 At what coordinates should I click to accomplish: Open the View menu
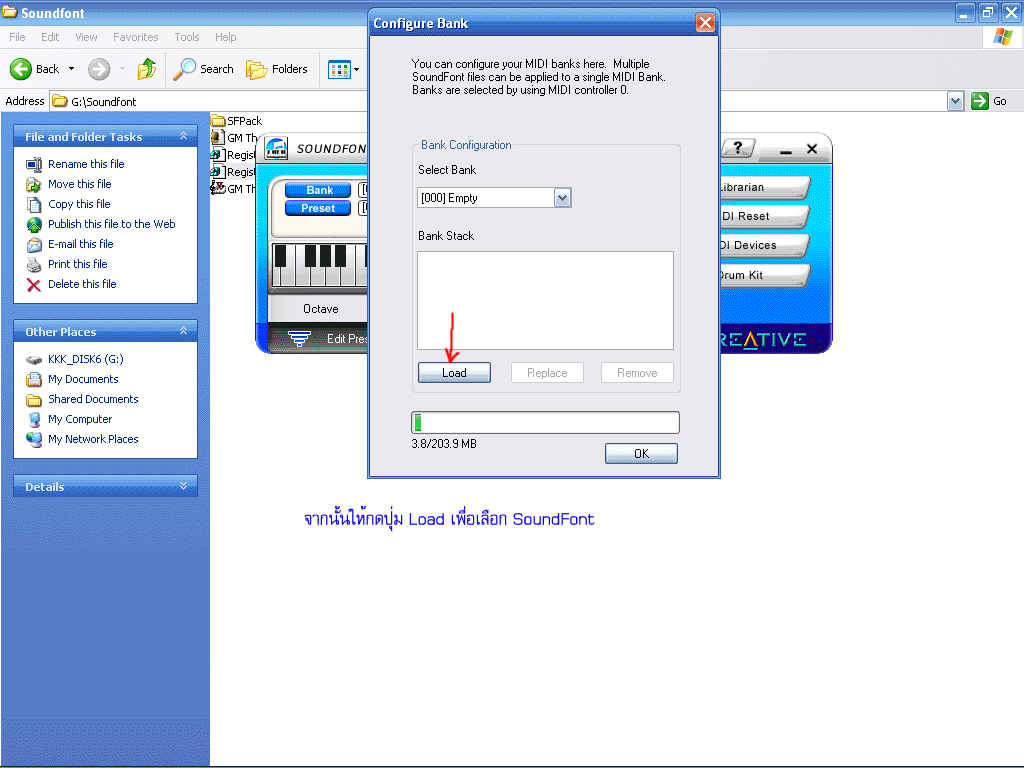(86, 37)
